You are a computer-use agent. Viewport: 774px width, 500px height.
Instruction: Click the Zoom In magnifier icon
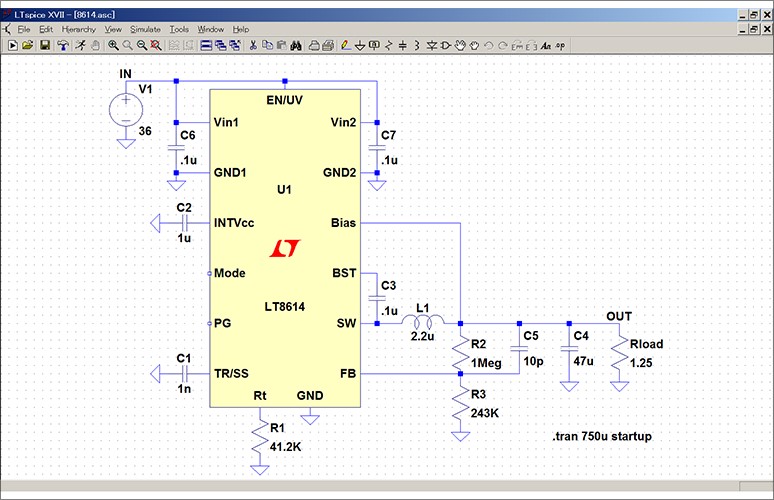coord(113,45)
